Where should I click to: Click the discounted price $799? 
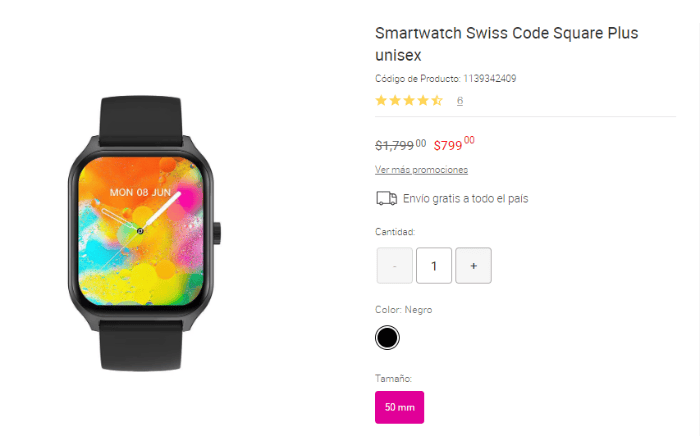click(454, 144)
